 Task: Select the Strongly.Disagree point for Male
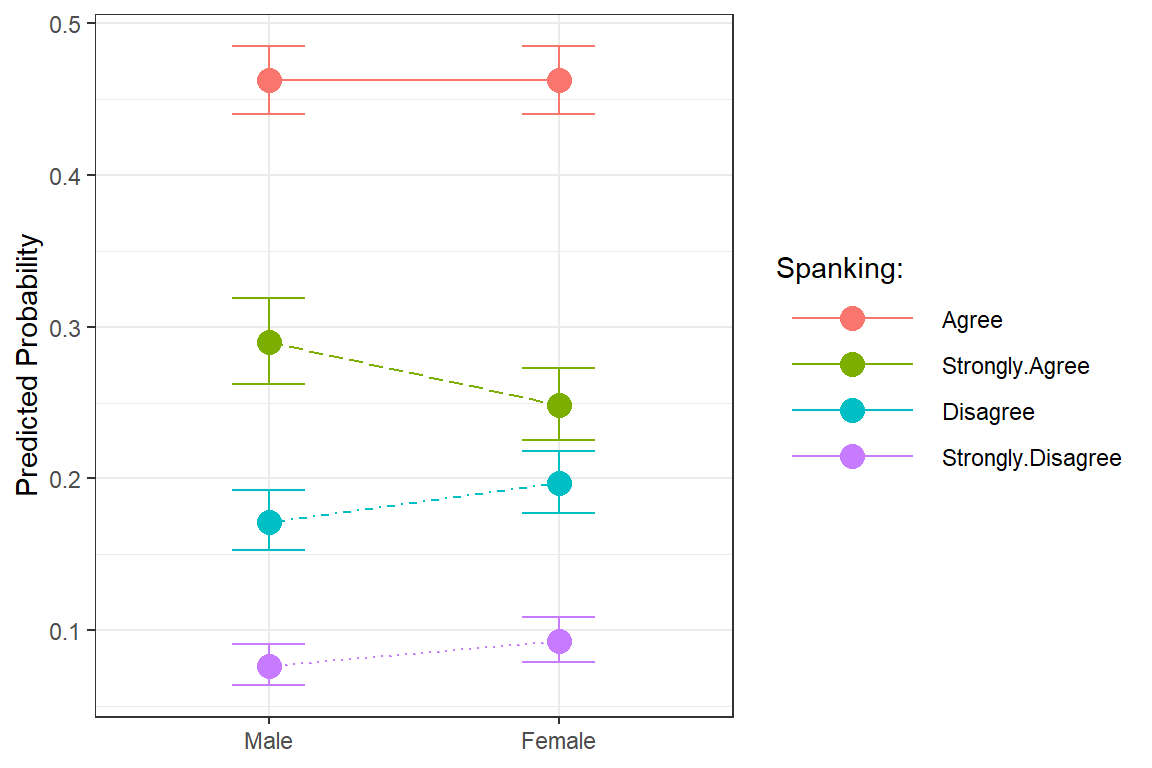click(269, 666)
